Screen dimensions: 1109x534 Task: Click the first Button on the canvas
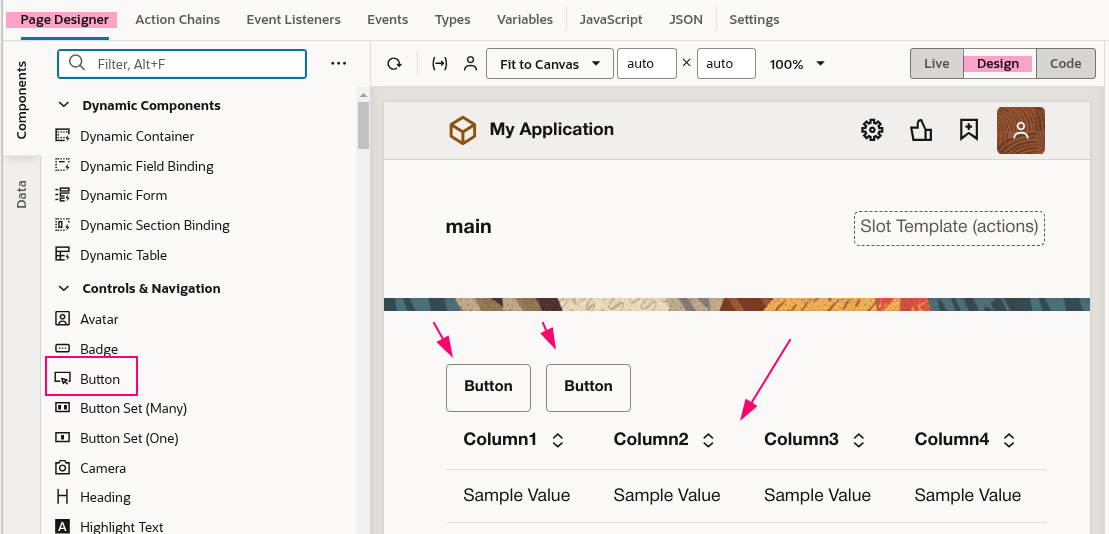[488, 387]
